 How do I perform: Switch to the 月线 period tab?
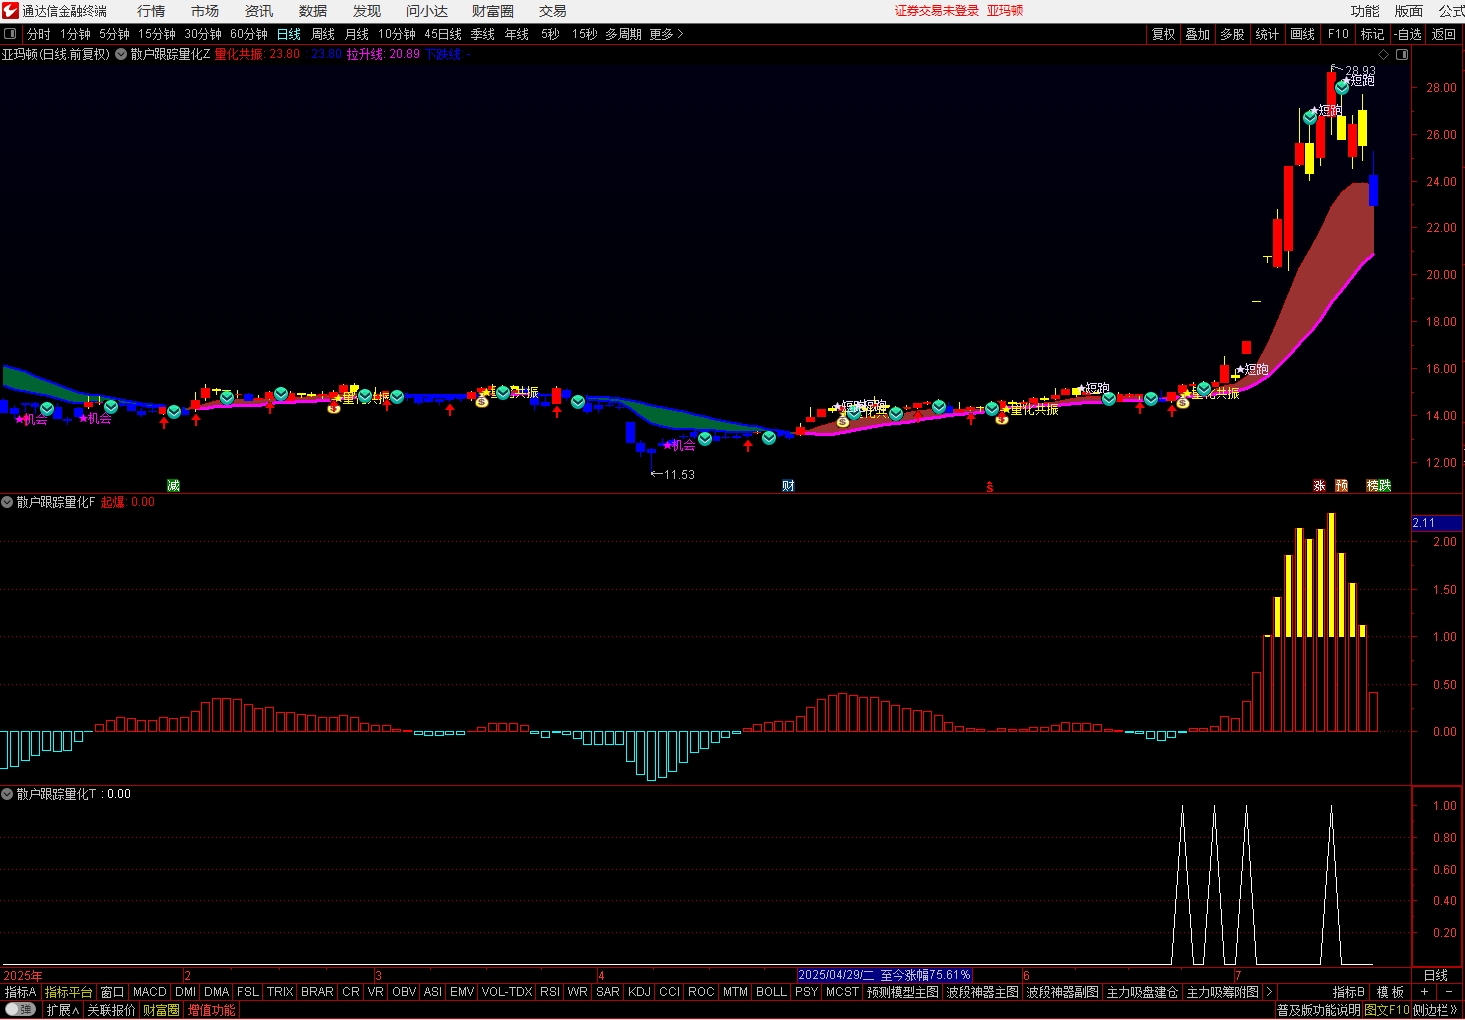[357, 34]
